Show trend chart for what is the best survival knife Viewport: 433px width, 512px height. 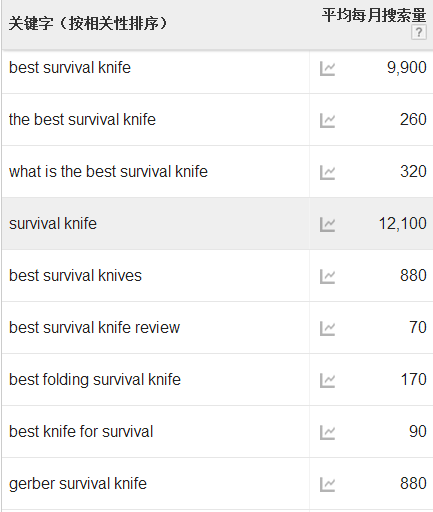pyautogui.click(x=327, y=172)
